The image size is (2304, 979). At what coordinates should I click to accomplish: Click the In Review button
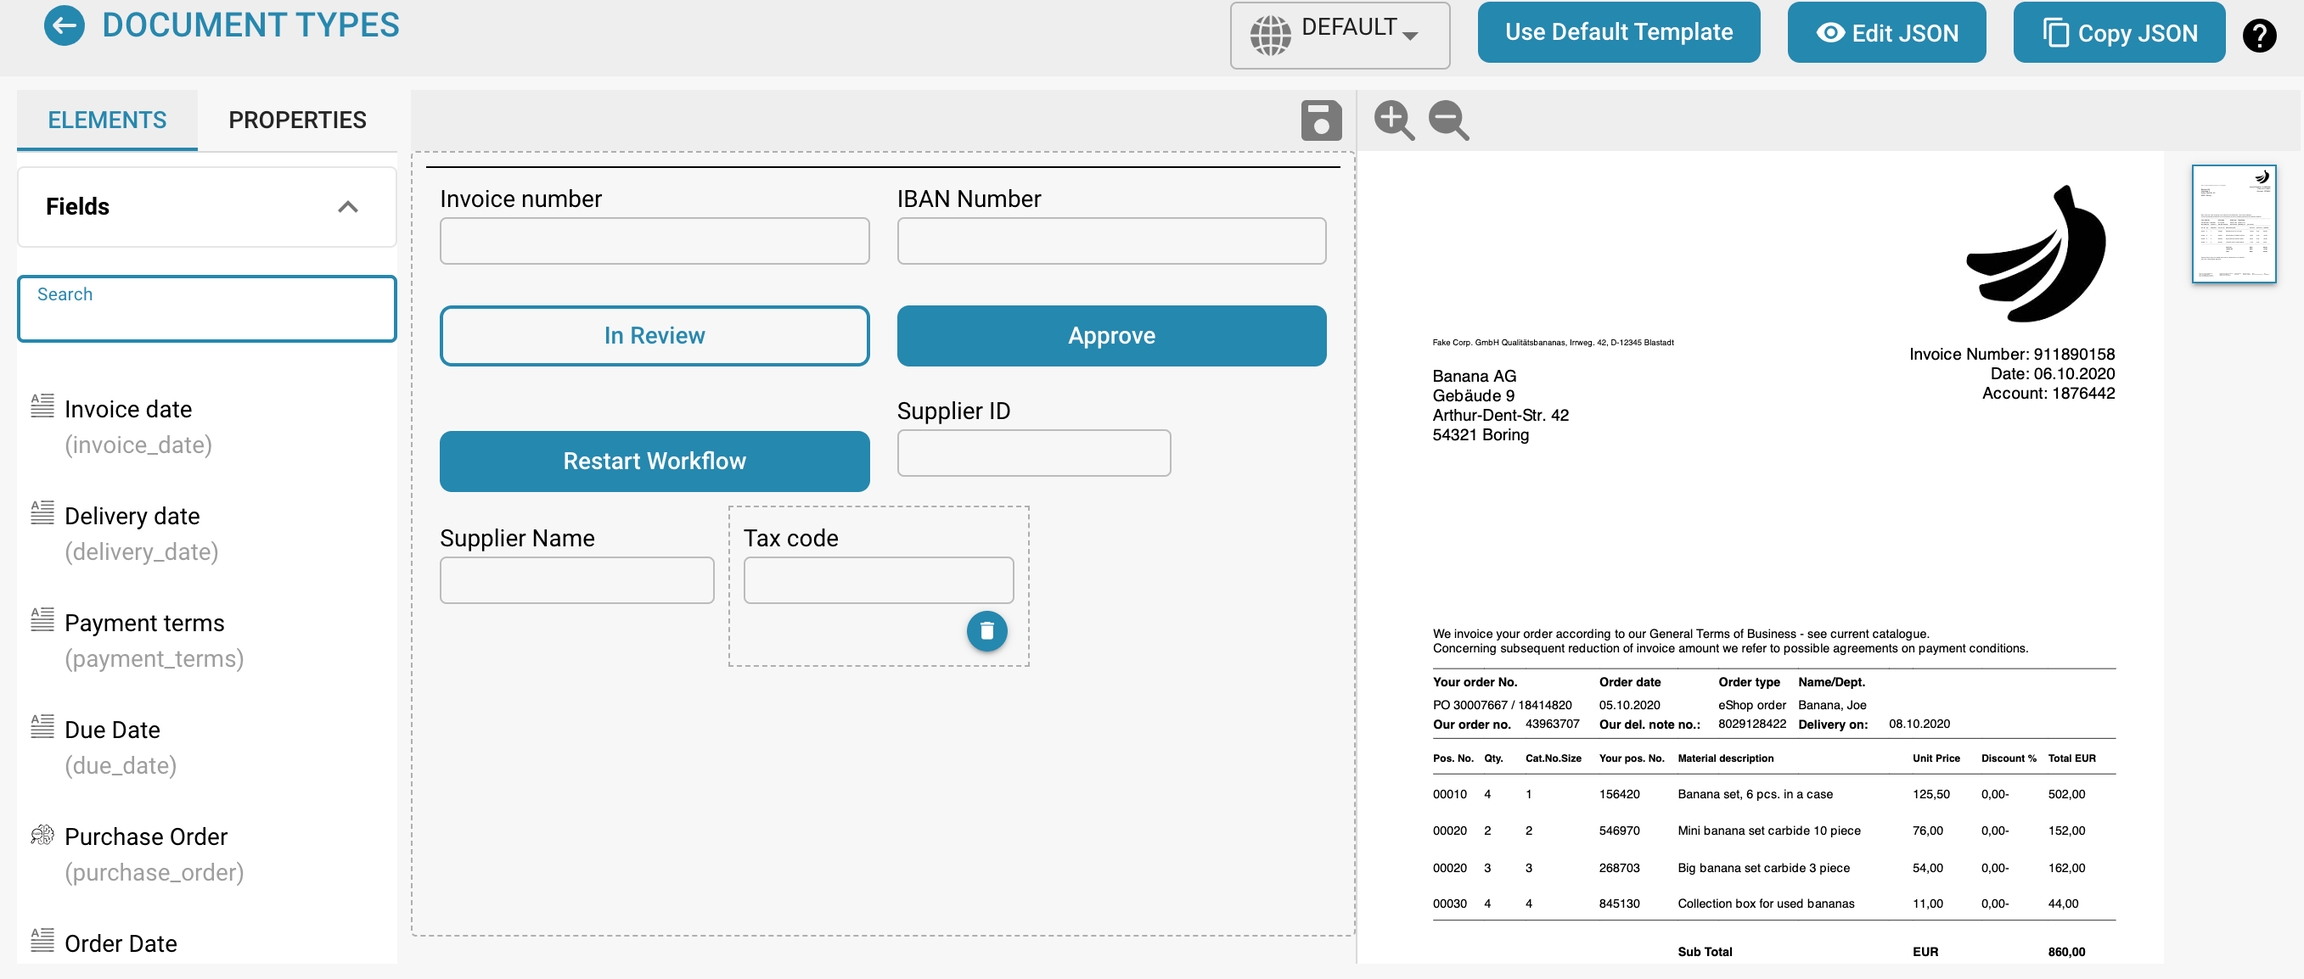(x=654, y=336)
